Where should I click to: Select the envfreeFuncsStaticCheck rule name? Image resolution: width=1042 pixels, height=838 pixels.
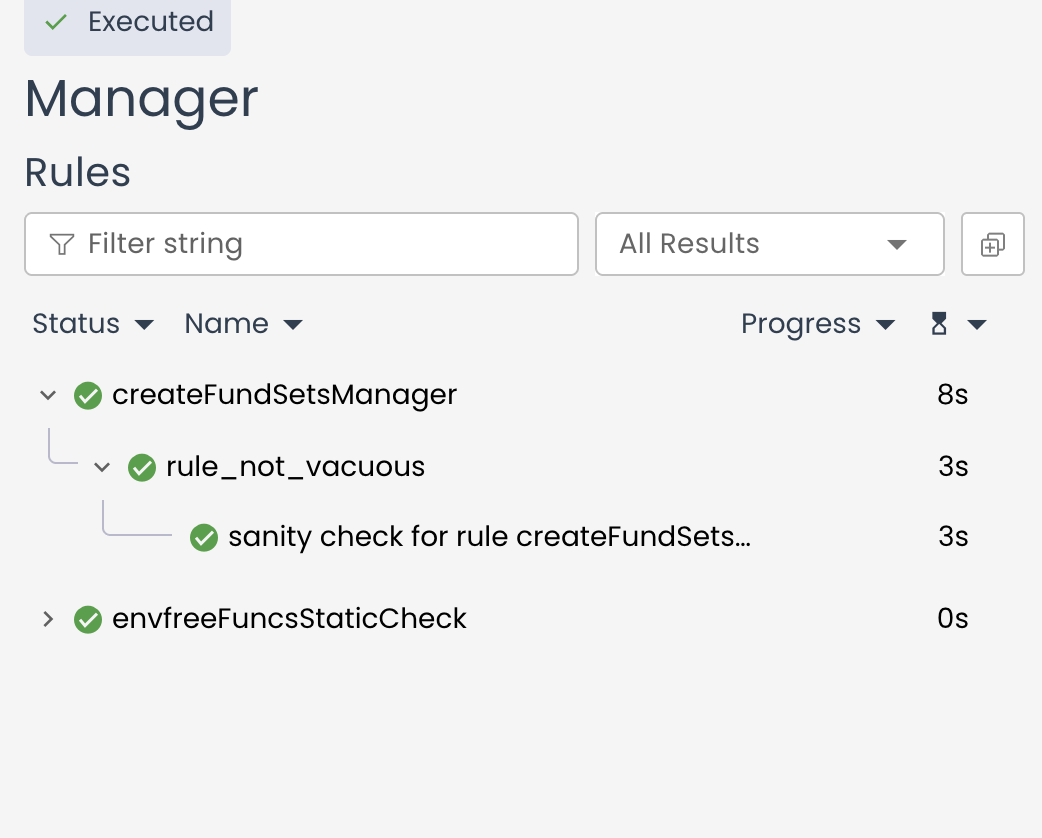pos(289,619)
